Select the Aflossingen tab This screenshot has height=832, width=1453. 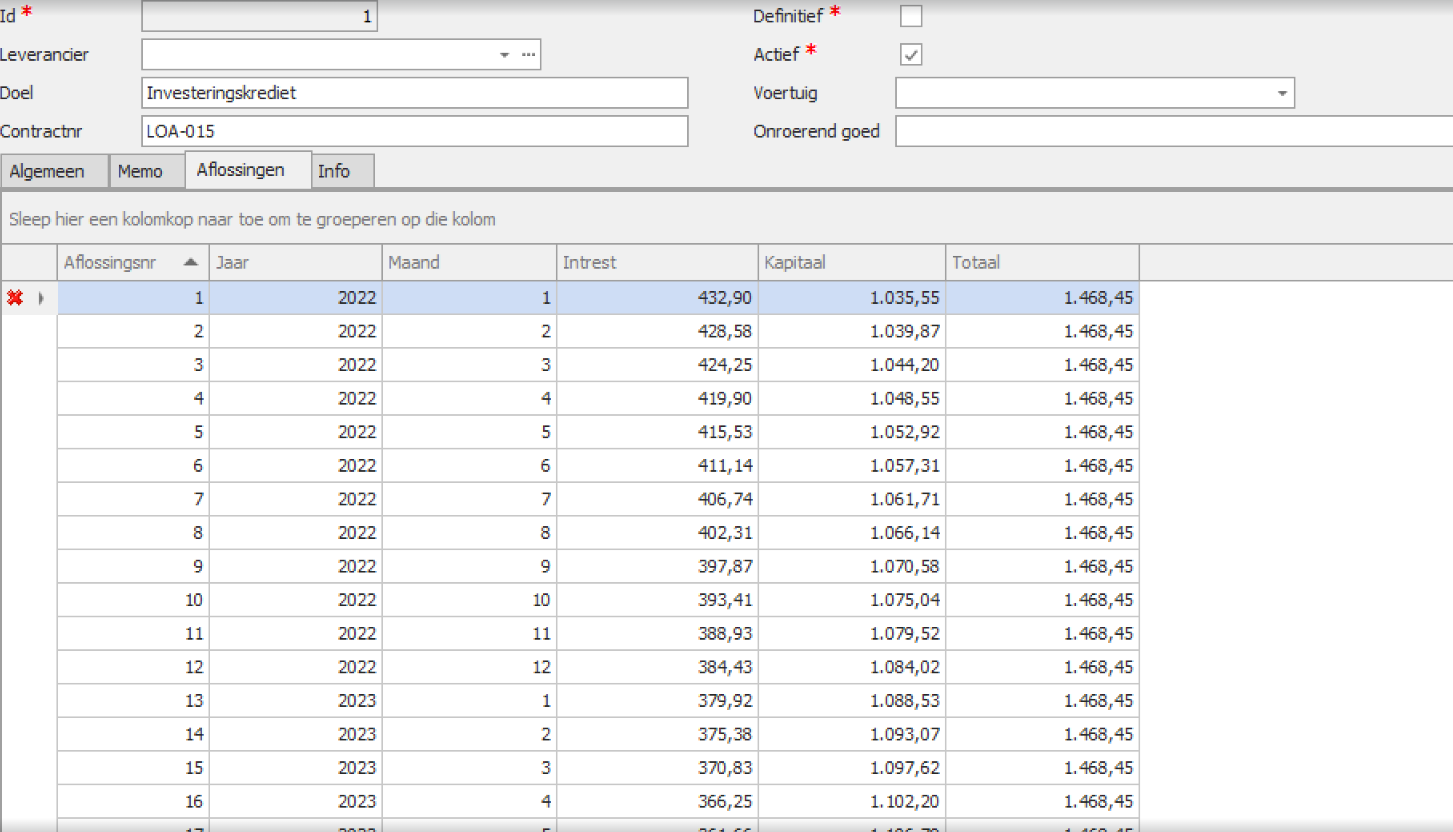click(x=241, y=170)
